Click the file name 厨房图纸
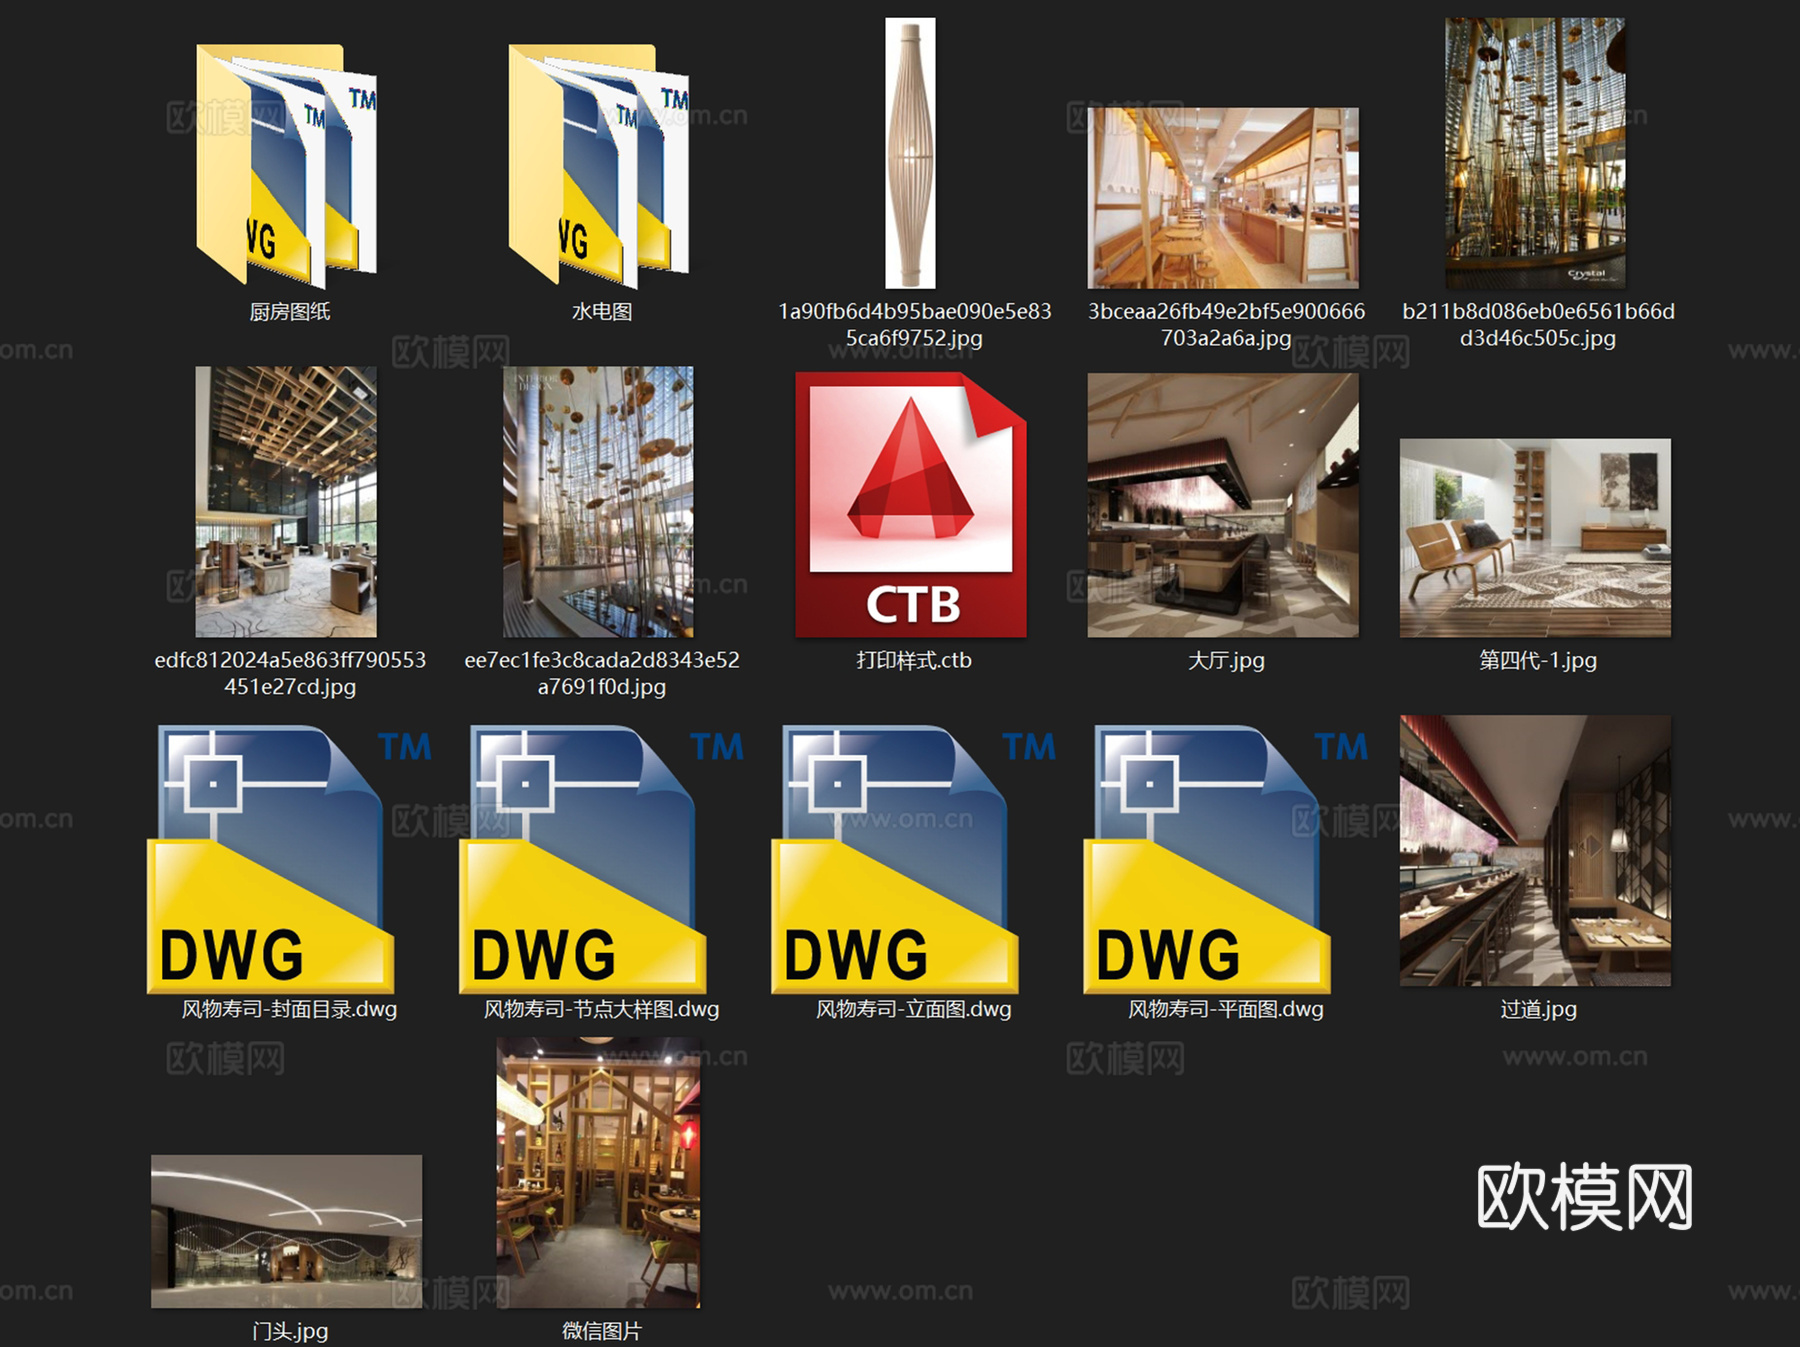1800x1347 pixels. coord(290,312)
